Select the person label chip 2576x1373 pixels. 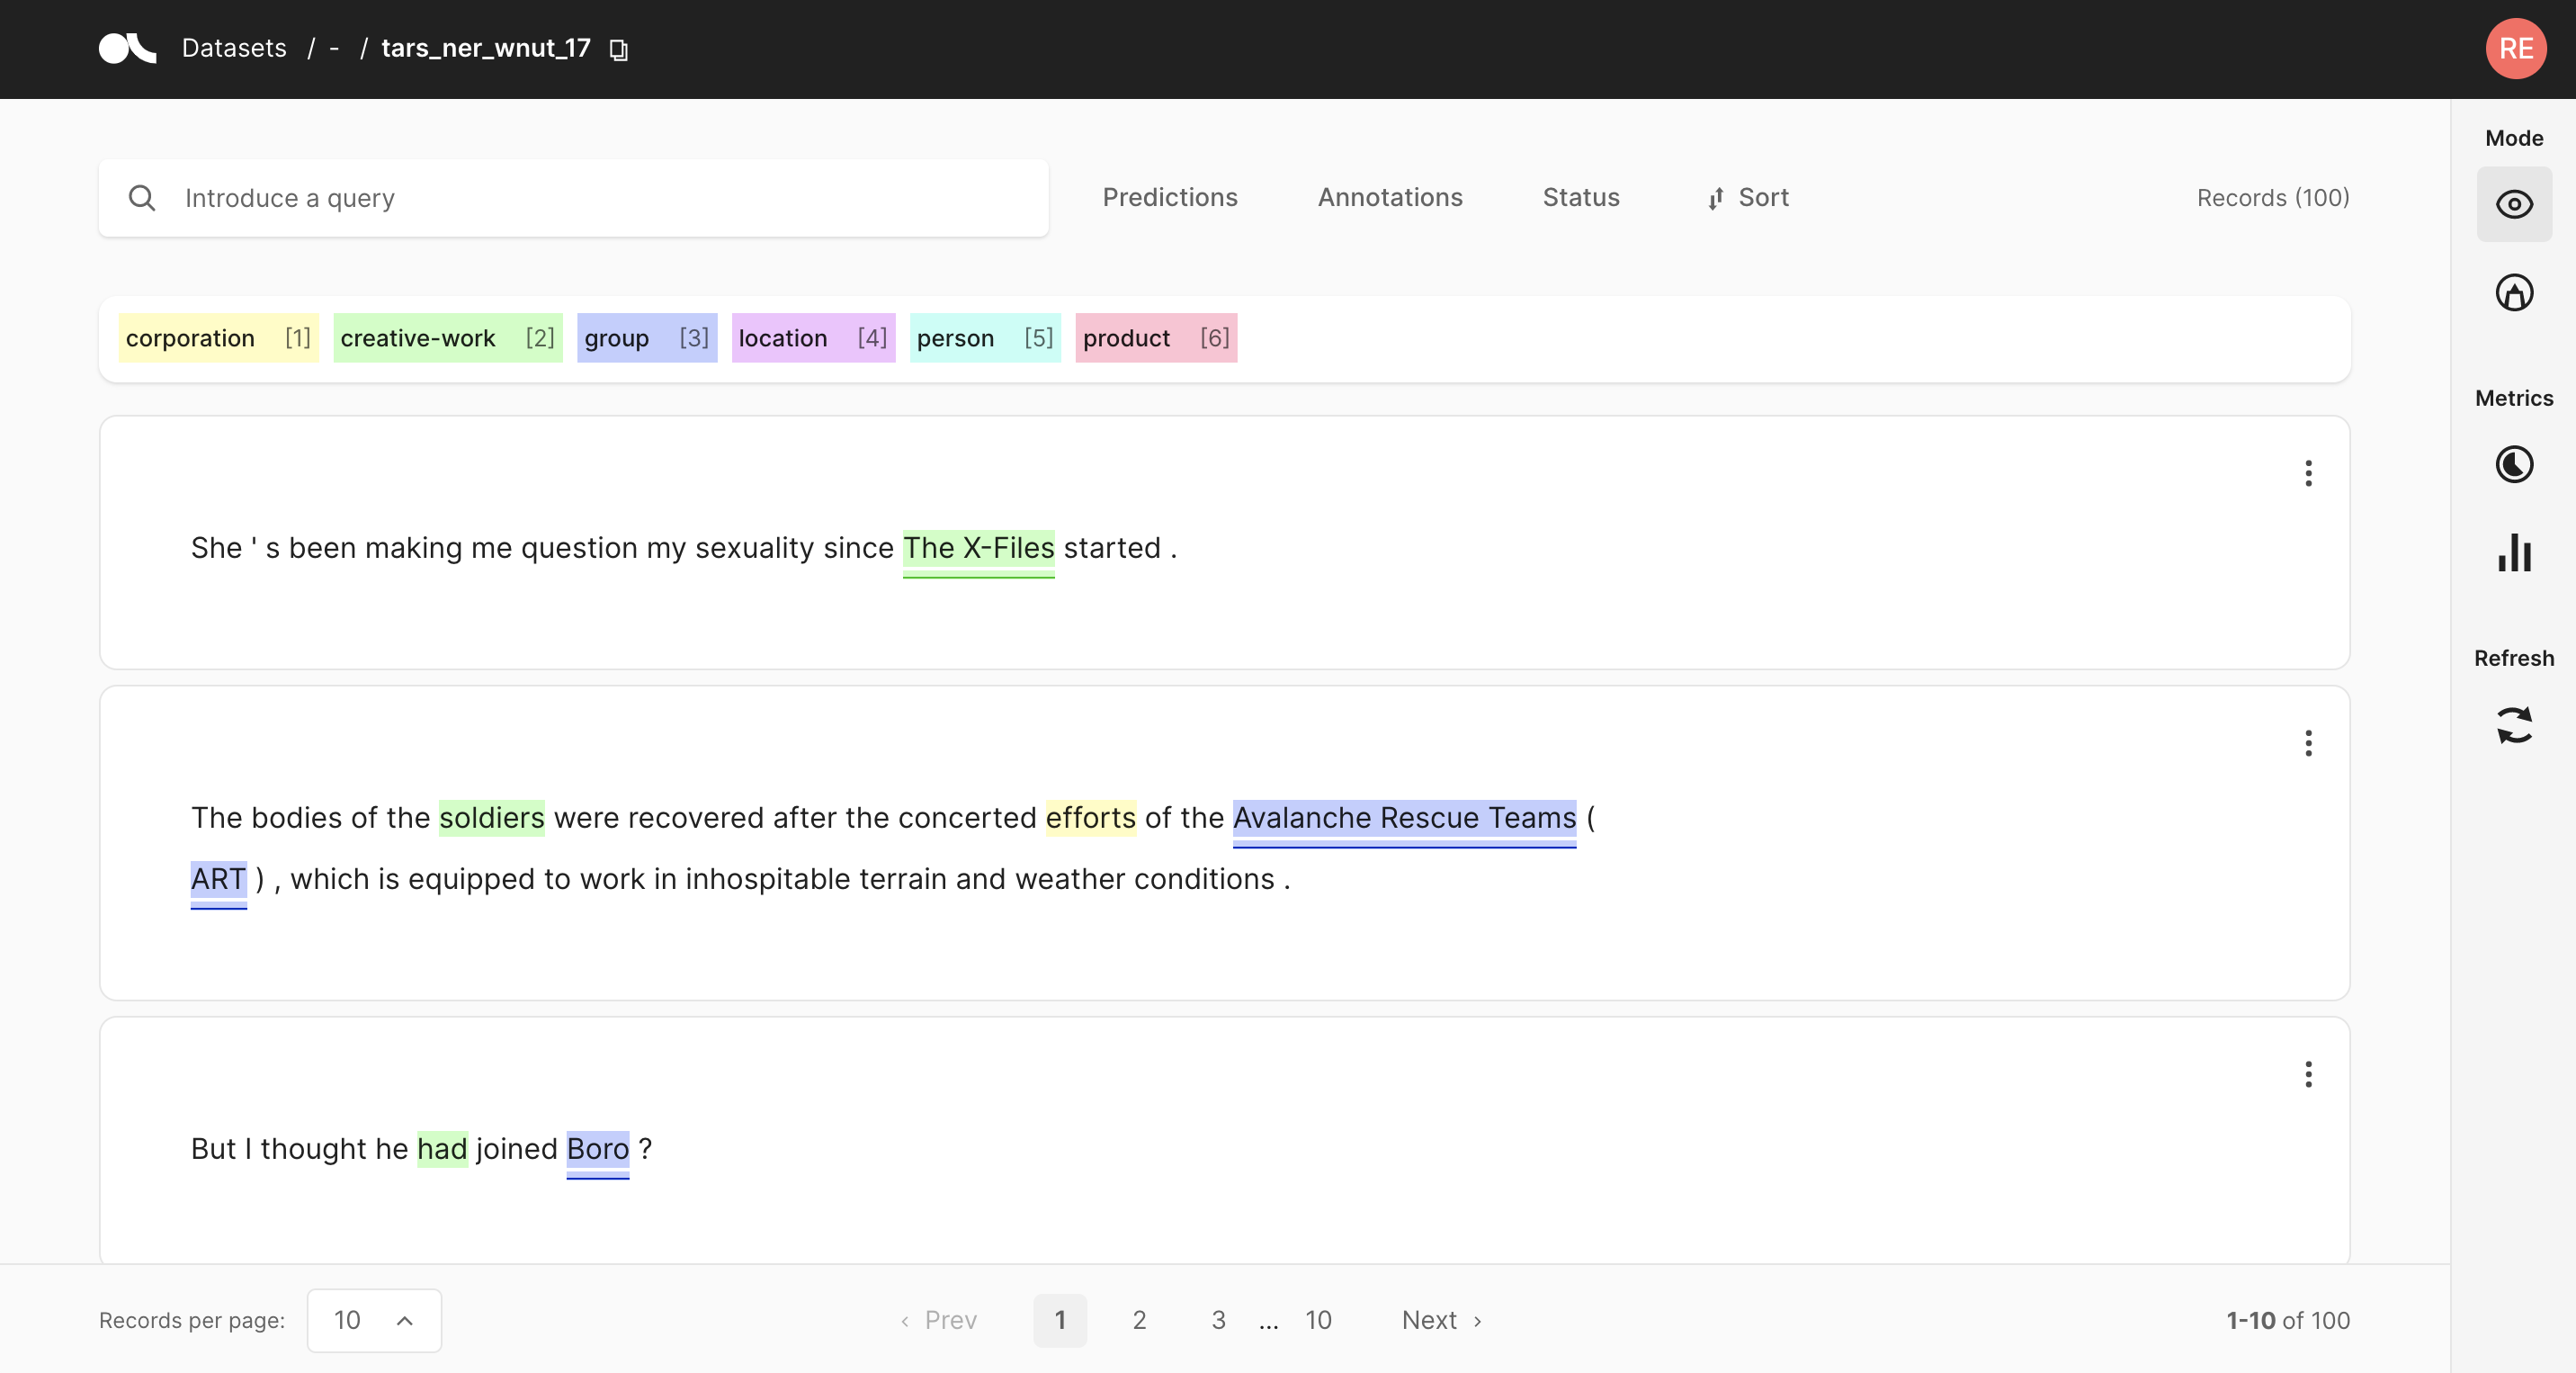click(985, 338)
